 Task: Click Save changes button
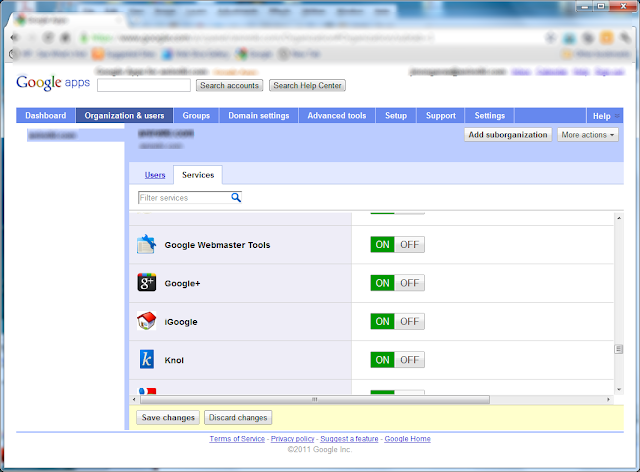point(168,418)
